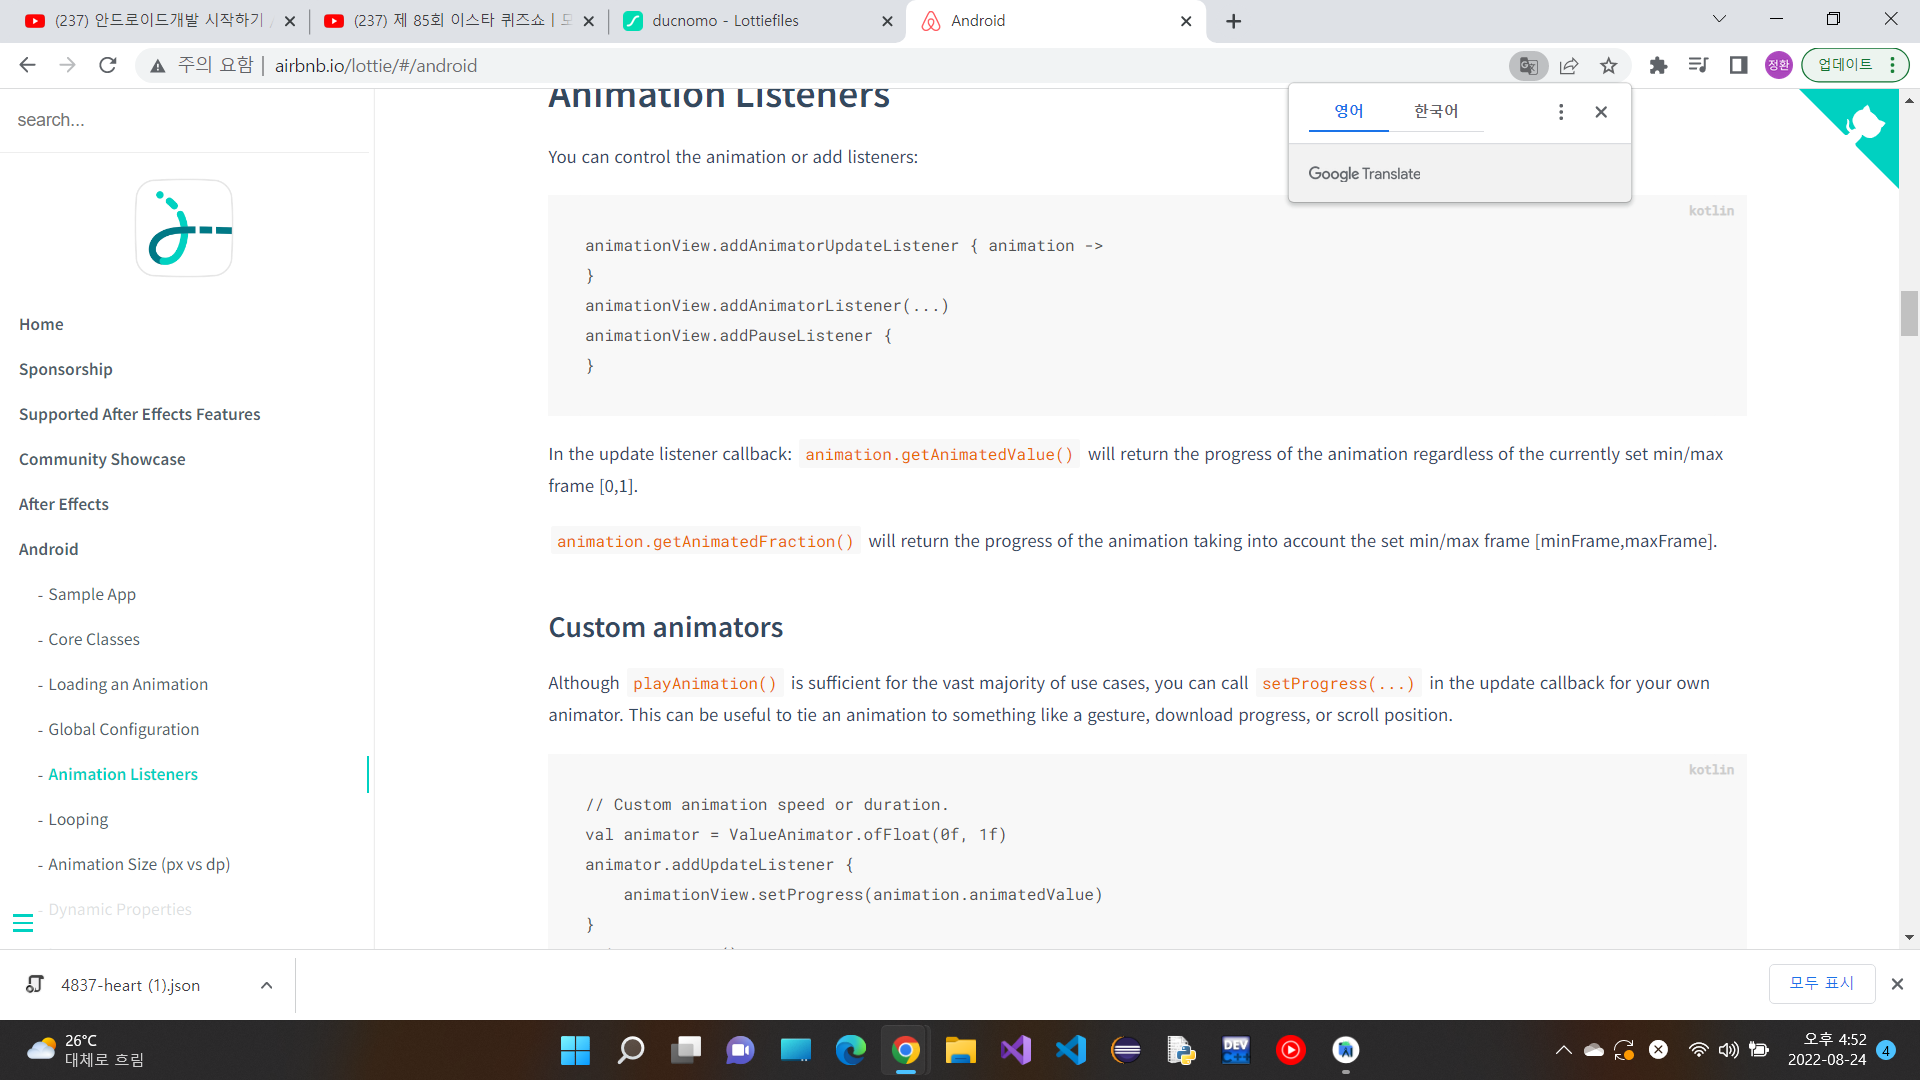Select 한국어 tab in translate popup
Image resolution: width=1920 pixels, height=1080 pixels.
[1435, 111]
